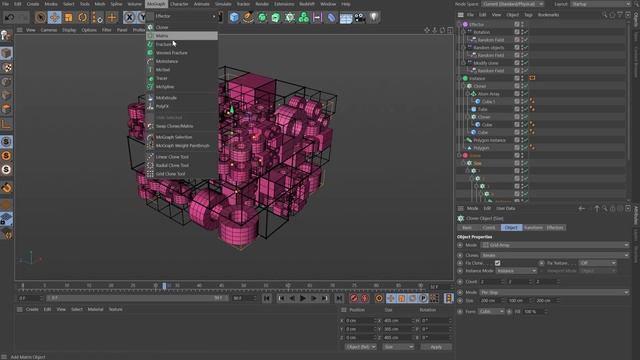640x360 pixels.
Task: Click the timeline current frame marker
Action: click(x=164, y=286)
